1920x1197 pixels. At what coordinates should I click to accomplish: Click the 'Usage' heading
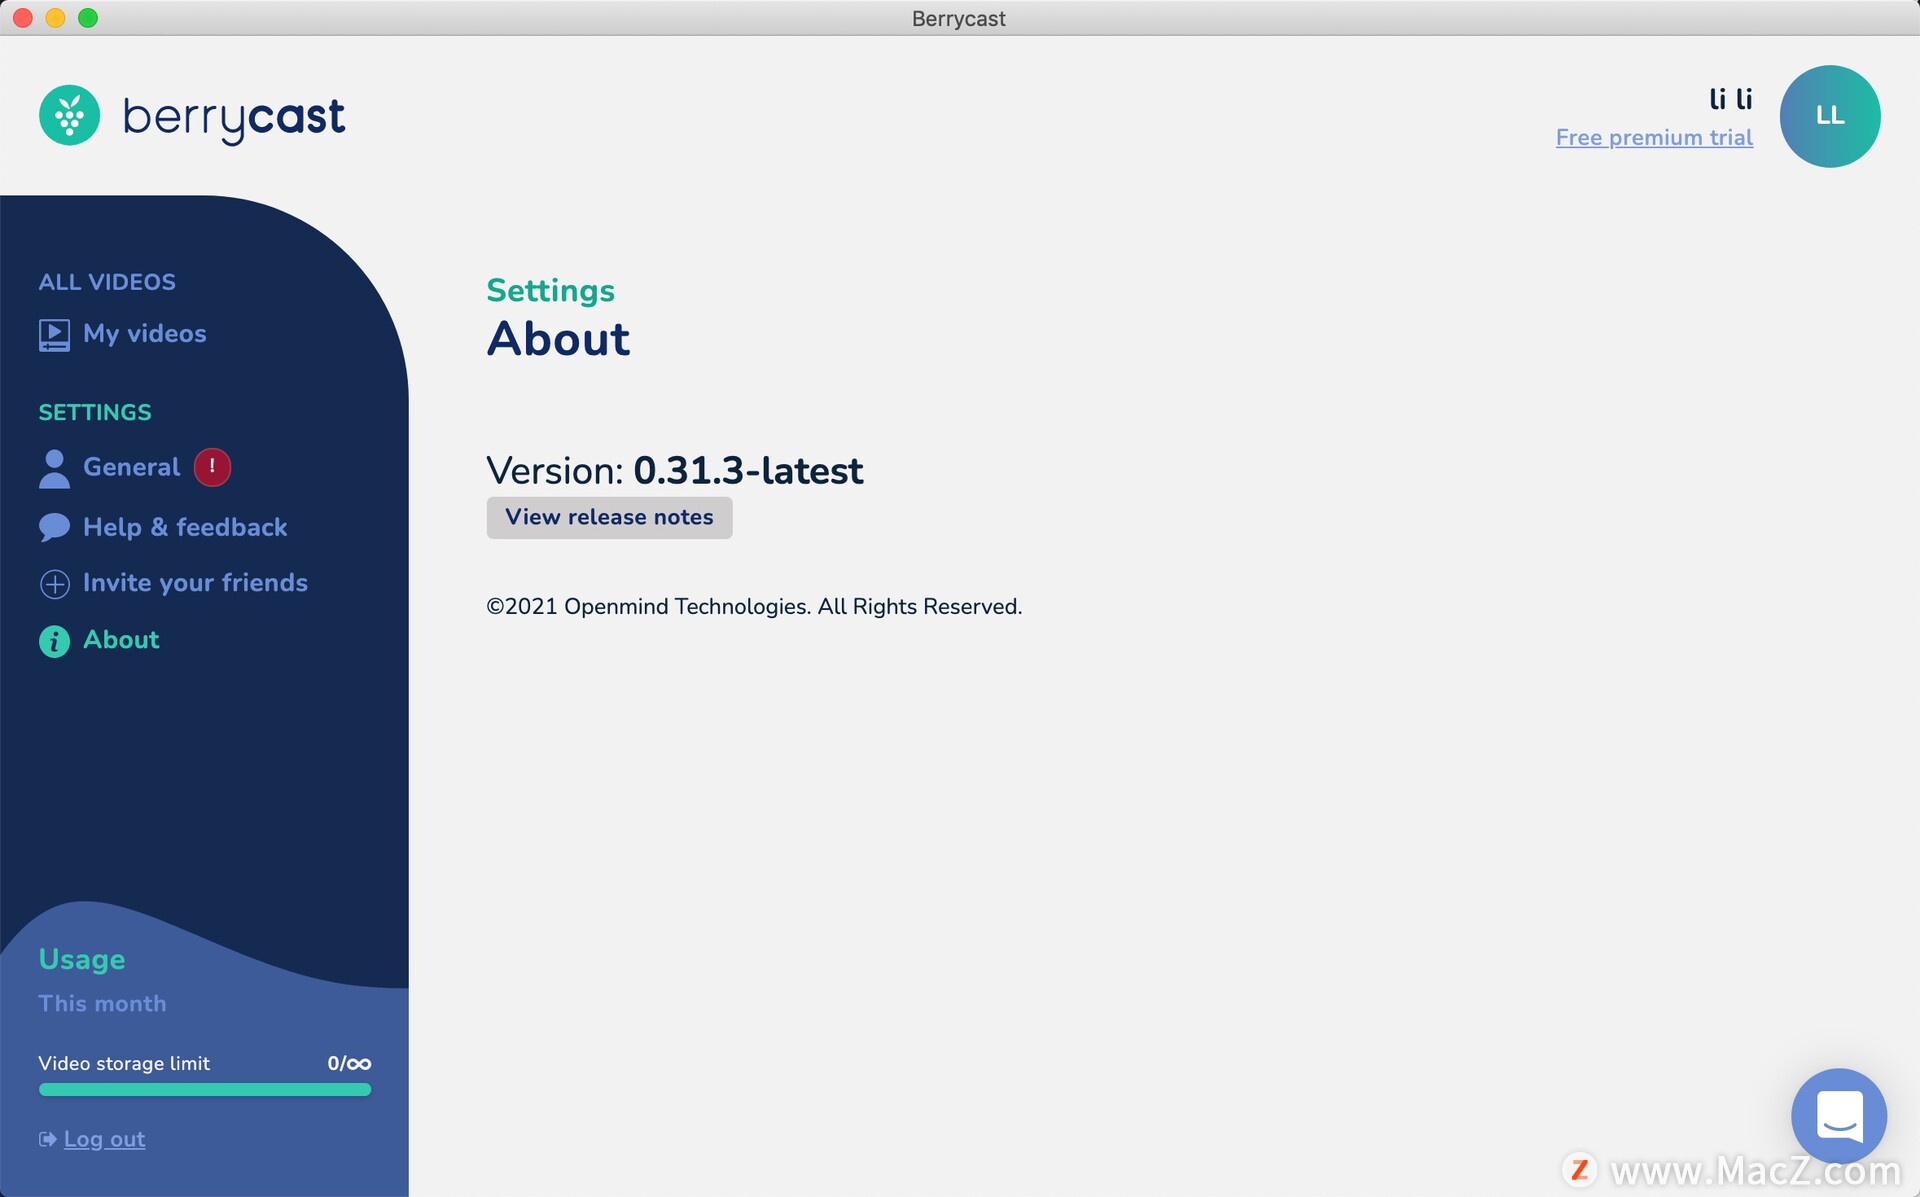(82, 959)
